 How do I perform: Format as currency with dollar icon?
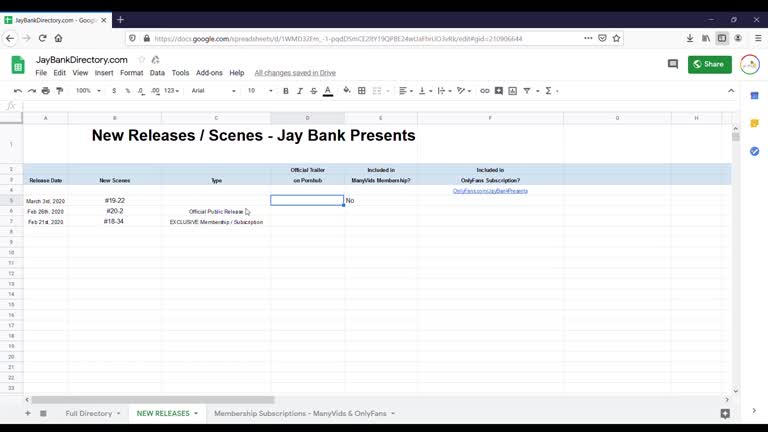point(114,91)
